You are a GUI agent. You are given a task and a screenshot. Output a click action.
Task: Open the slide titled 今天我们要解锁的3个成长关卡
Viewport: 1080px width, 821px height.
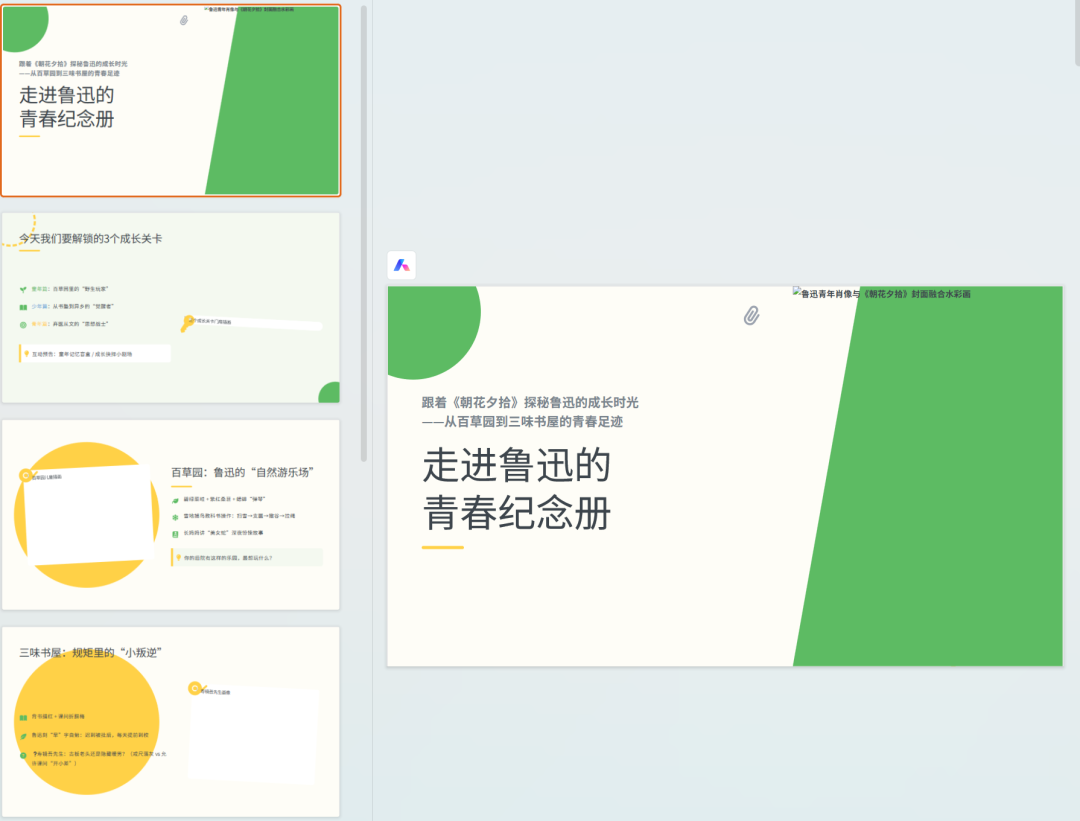coord(170,307)
